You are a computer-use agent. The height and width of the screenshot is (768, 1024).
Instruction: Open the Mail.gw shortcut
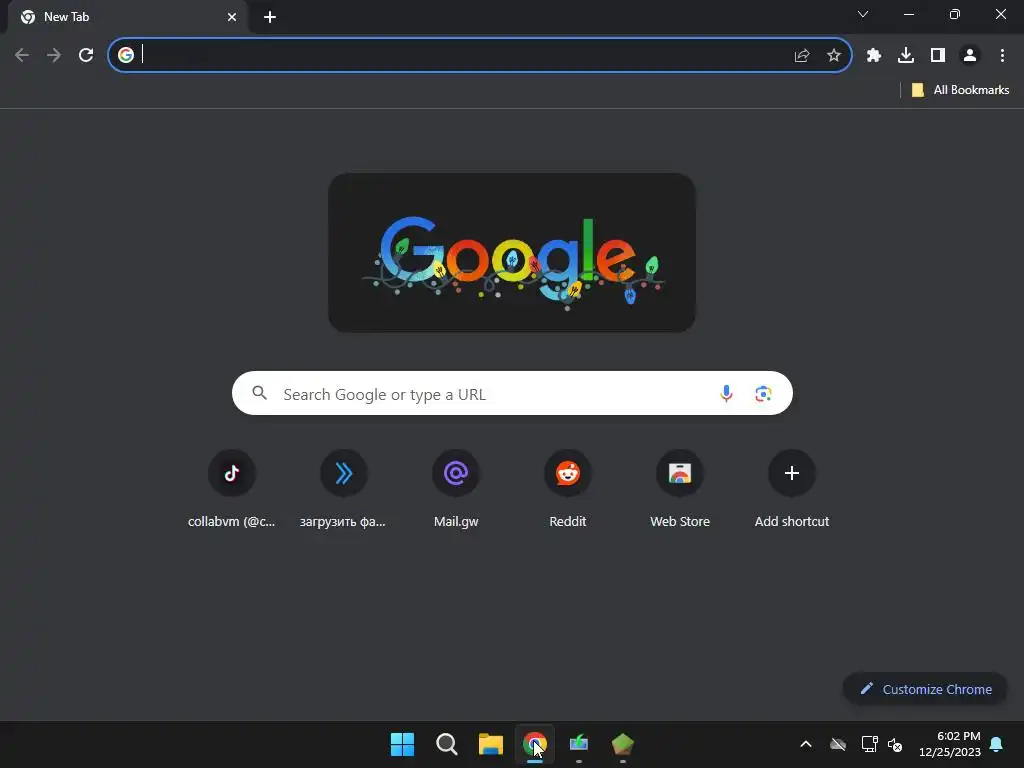[x=456, y=489]
